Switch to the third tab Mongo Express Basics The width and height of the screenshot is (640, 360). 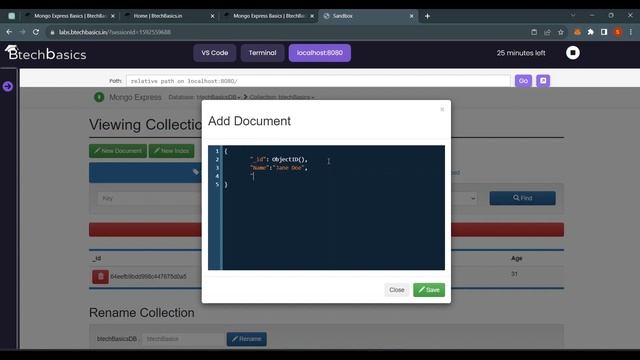269,16
